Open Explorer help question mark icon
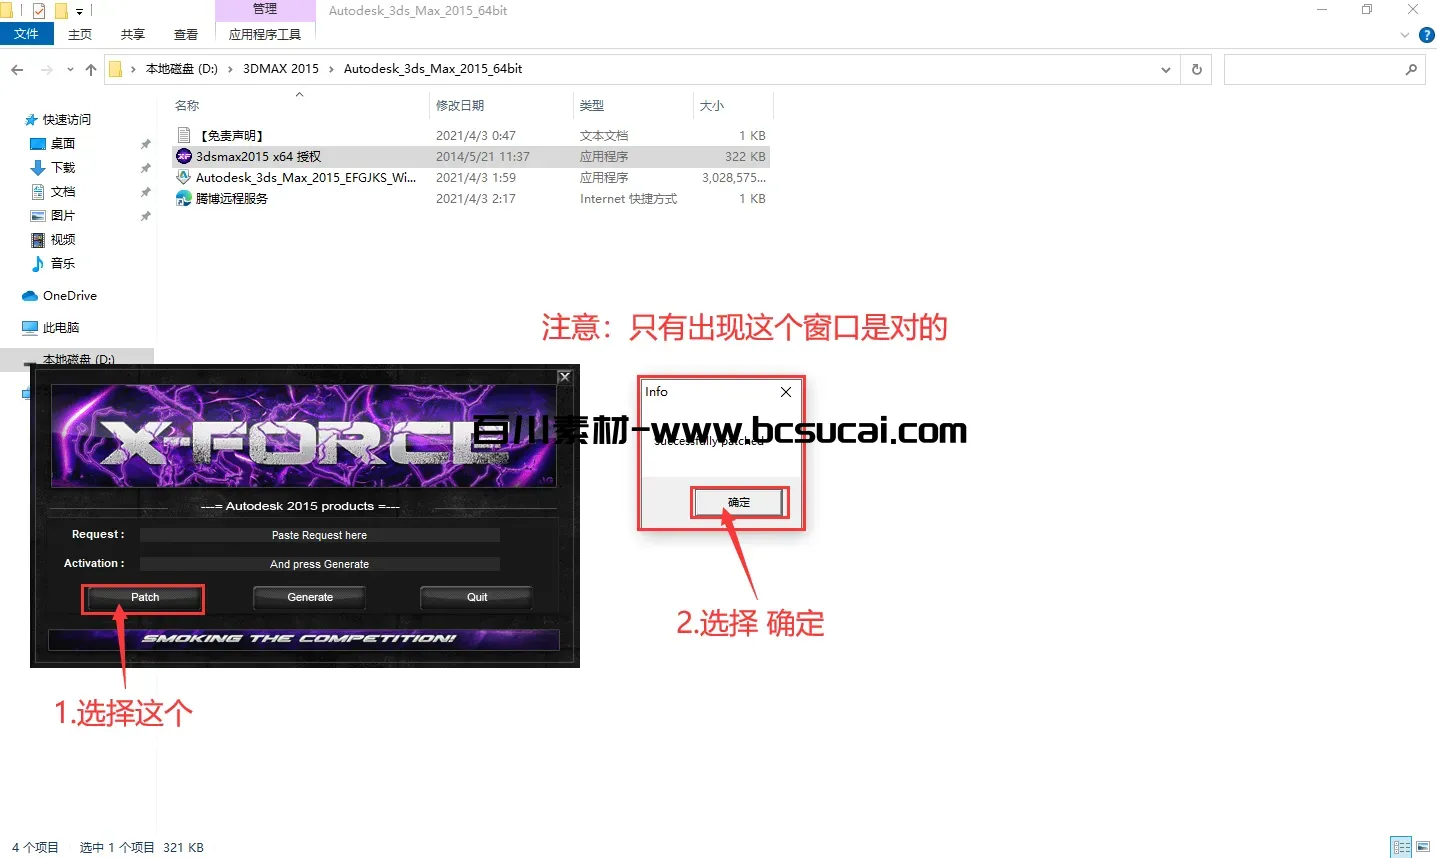Screen dimensions: 1437x858 [x=1427, y=35]
